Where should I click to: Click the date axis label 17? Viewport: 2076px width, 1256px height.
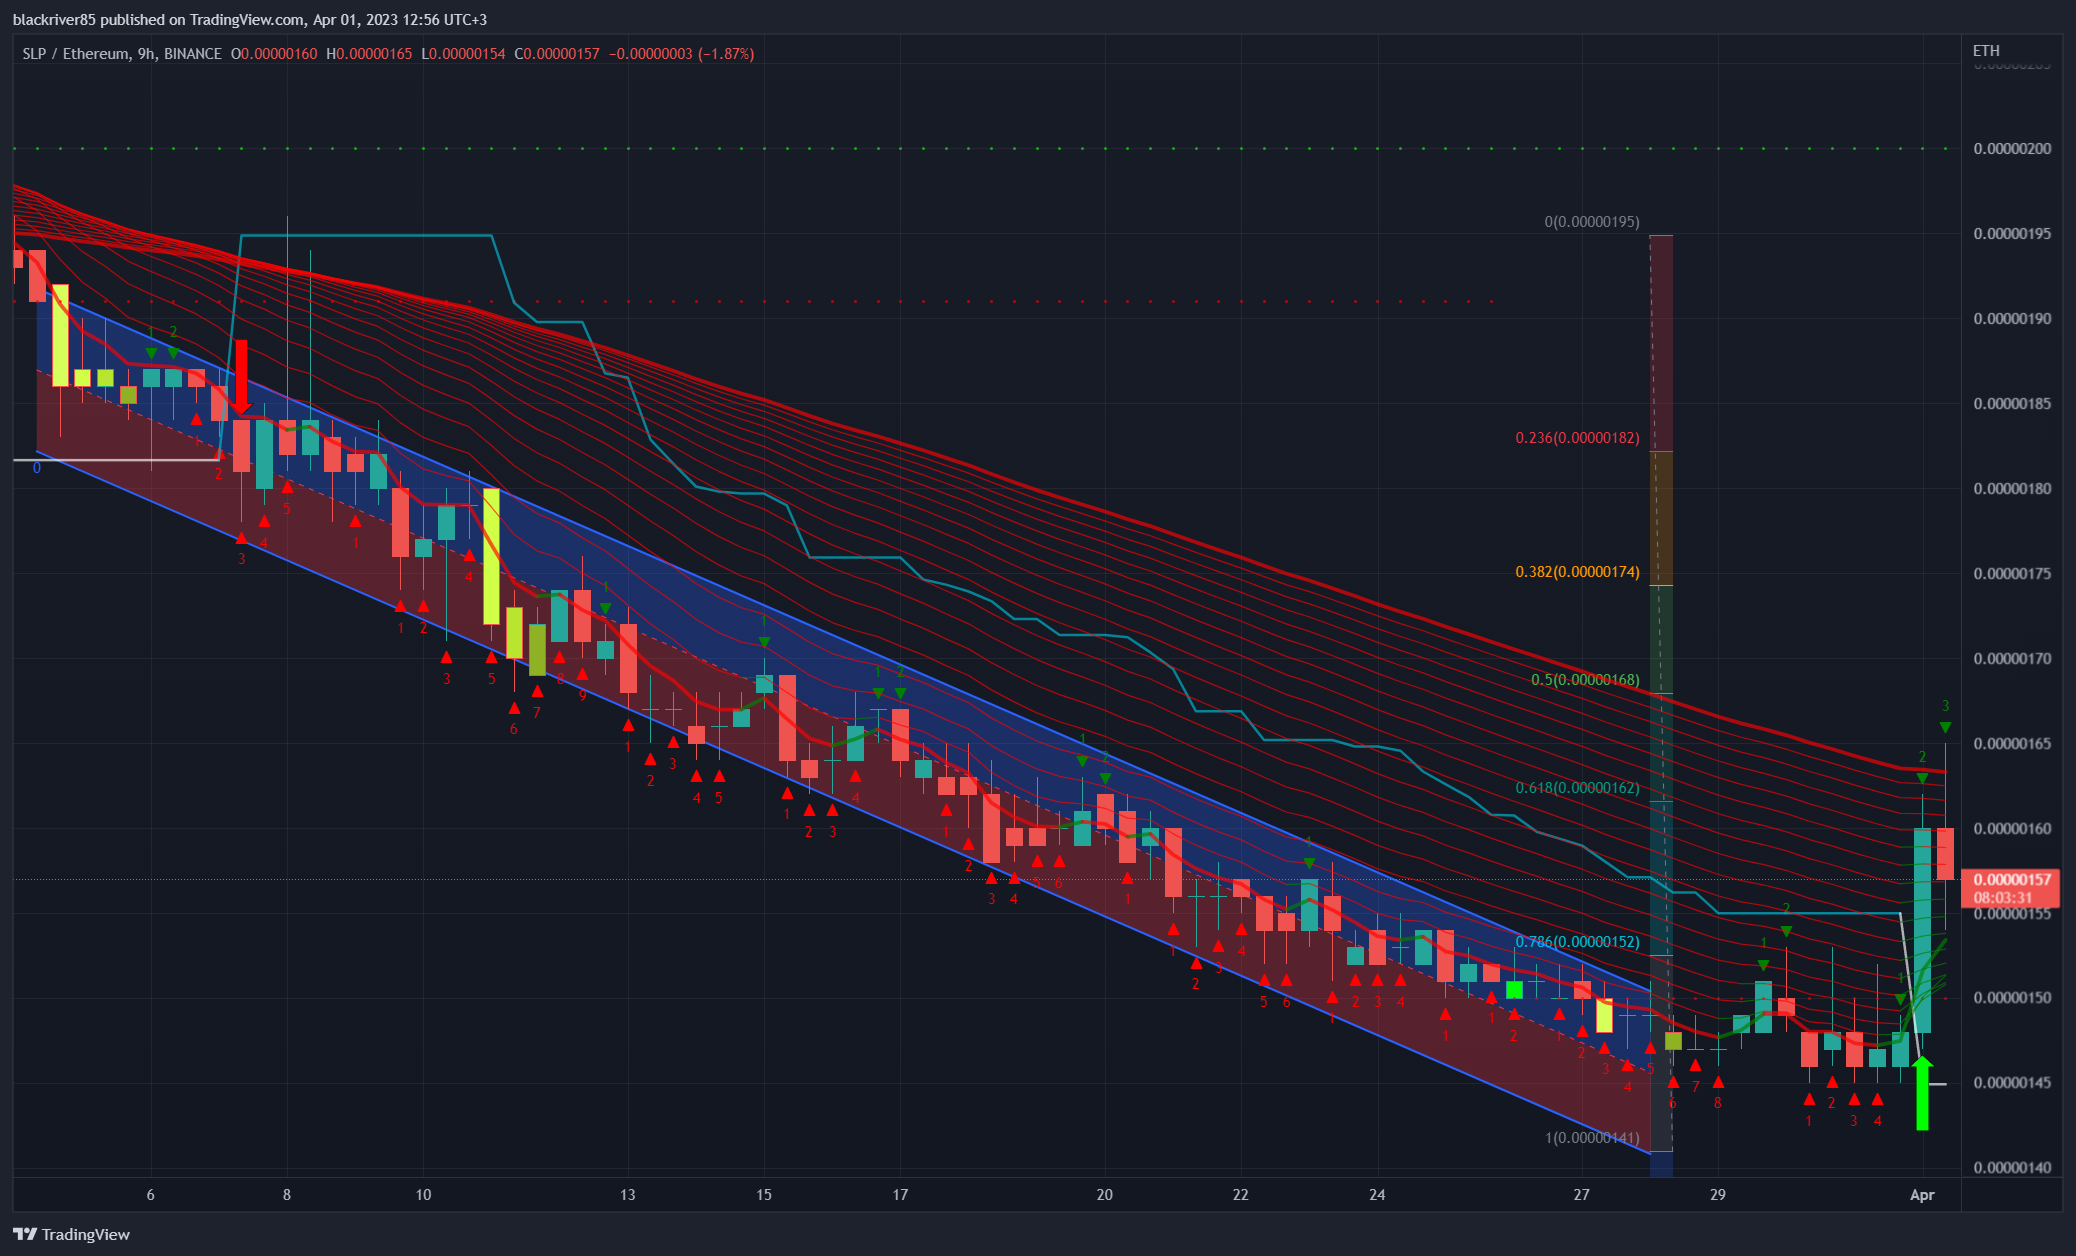900,1195
